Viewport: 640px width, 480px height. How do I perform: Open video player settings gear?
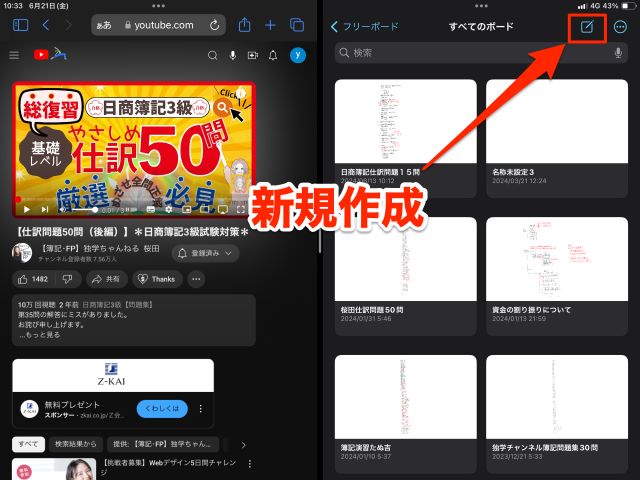(x=169, y=209)
